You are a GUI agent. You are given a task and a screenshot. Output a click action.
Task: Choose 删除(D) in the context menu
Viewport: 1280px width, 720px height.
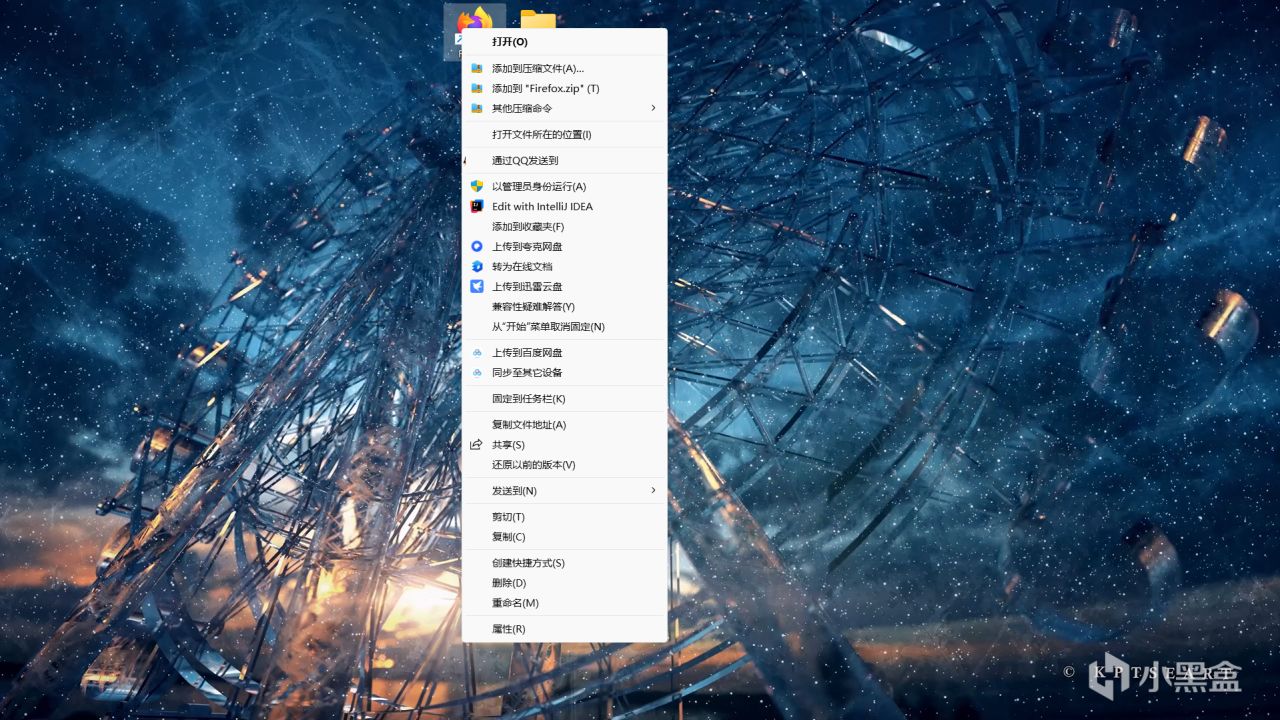point(564,583)
